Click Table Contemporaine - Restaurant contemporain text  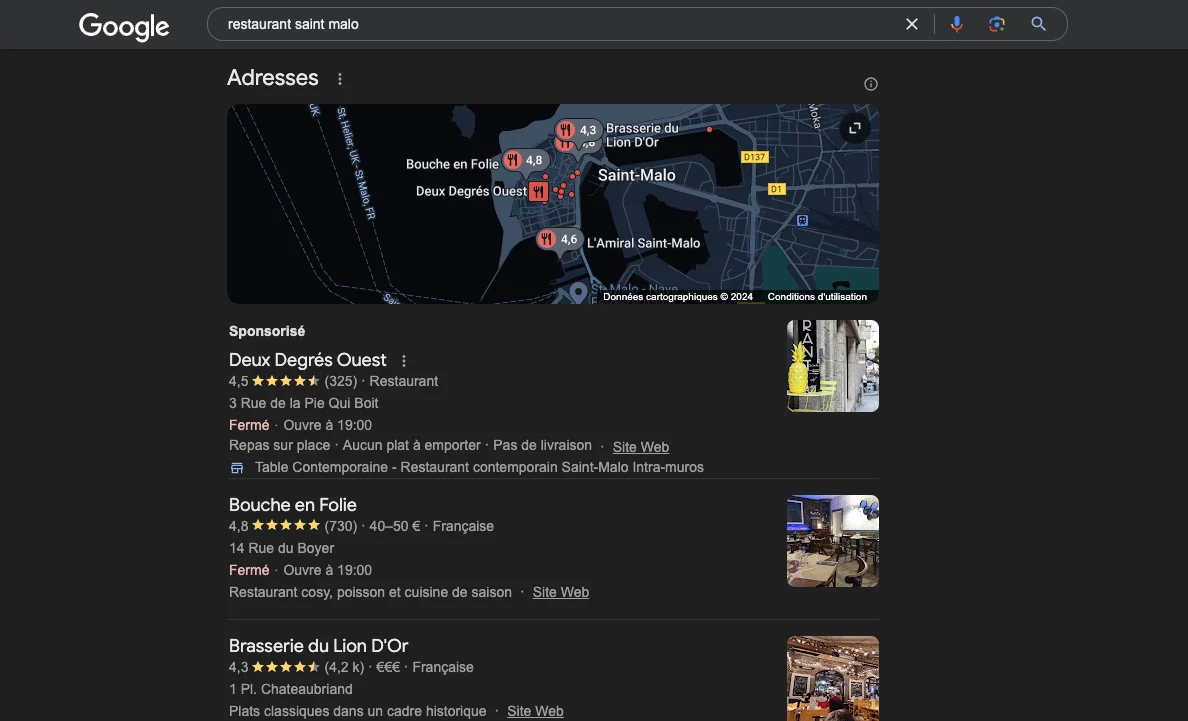coord(479,467)
